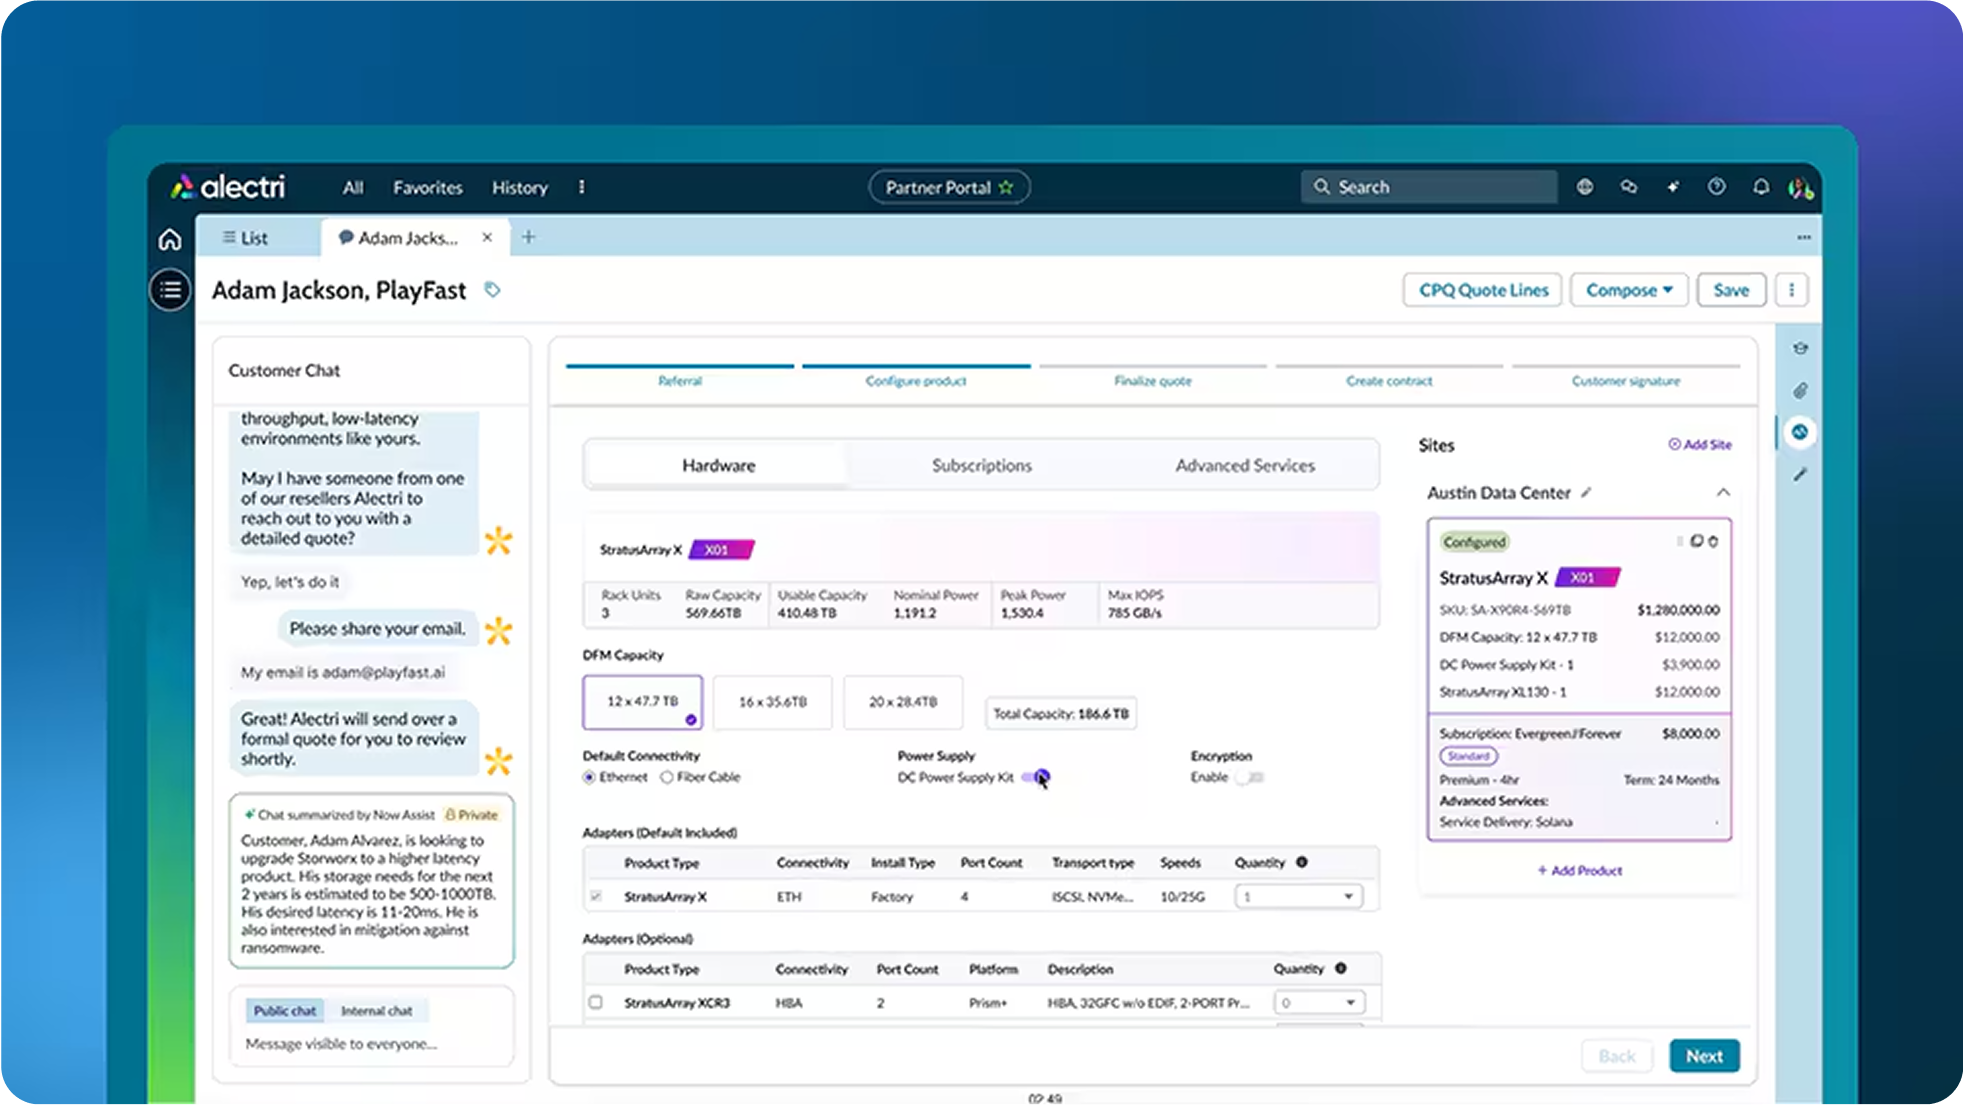Click the StratusArray X default adapter checkbox
The image size is (1963, 1105).
[x=596, y=896]
